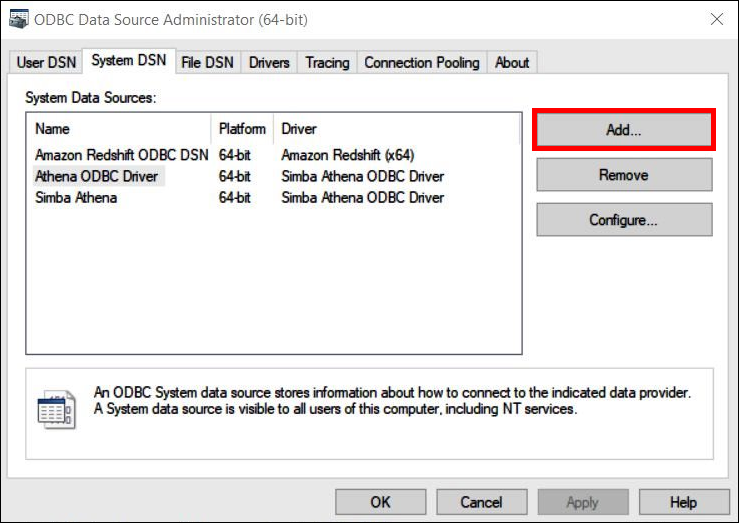Click the Cancel button
The width and height of the screenshot is (739, 523).
click(481, 502)
